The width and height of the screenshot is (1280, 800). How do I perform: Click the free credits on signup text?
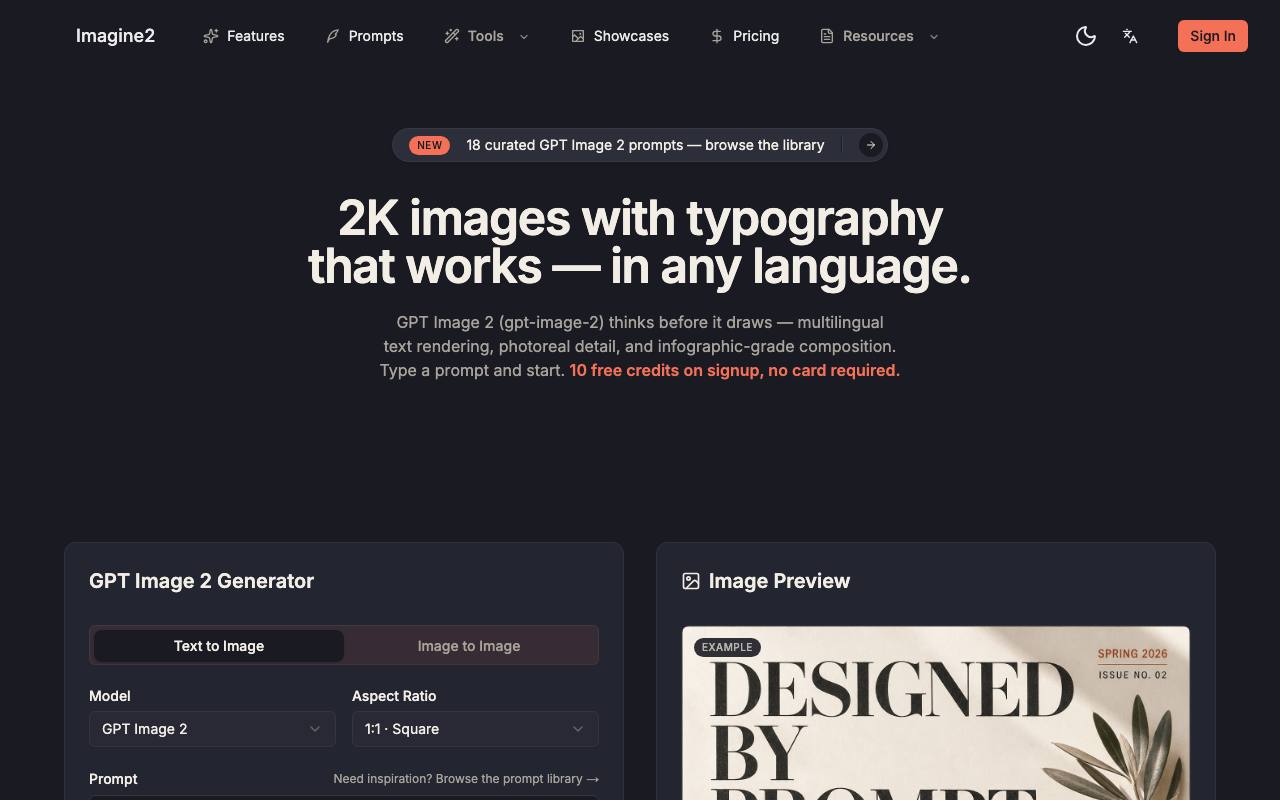[735, 370]
